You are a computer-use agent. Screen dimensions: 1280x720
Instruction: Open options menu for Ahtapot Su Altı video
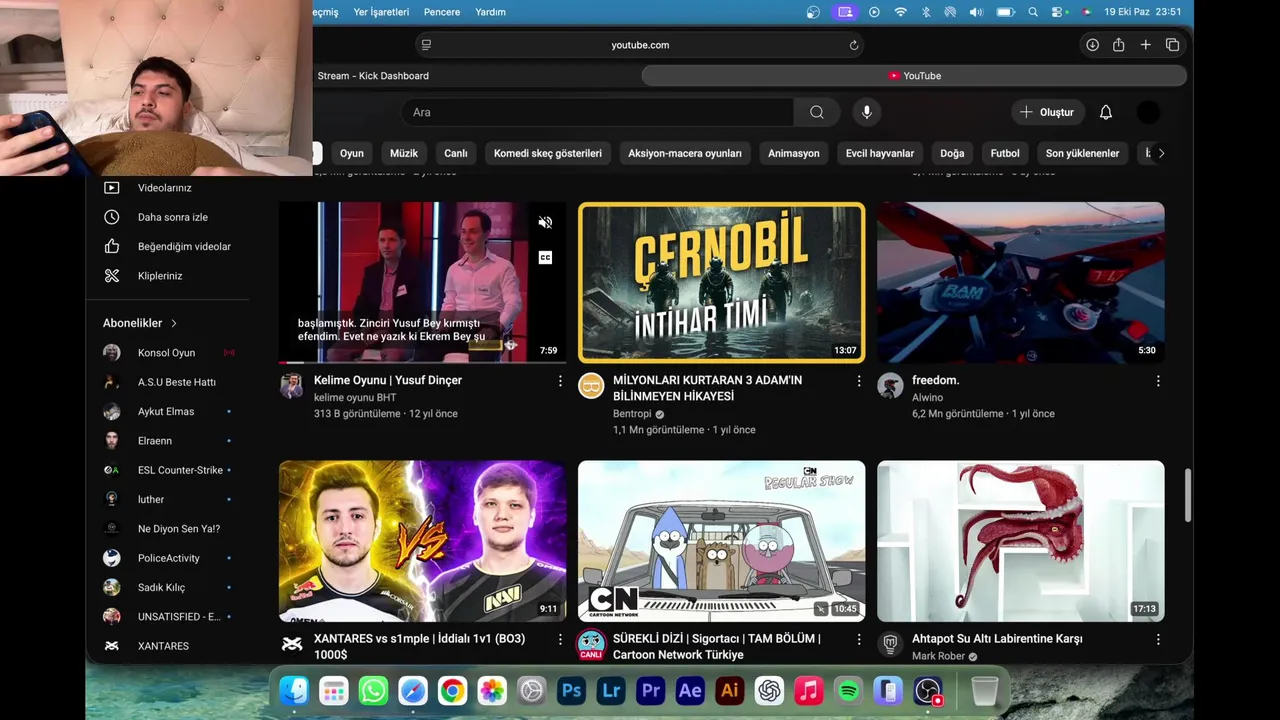pos(1158,639)
